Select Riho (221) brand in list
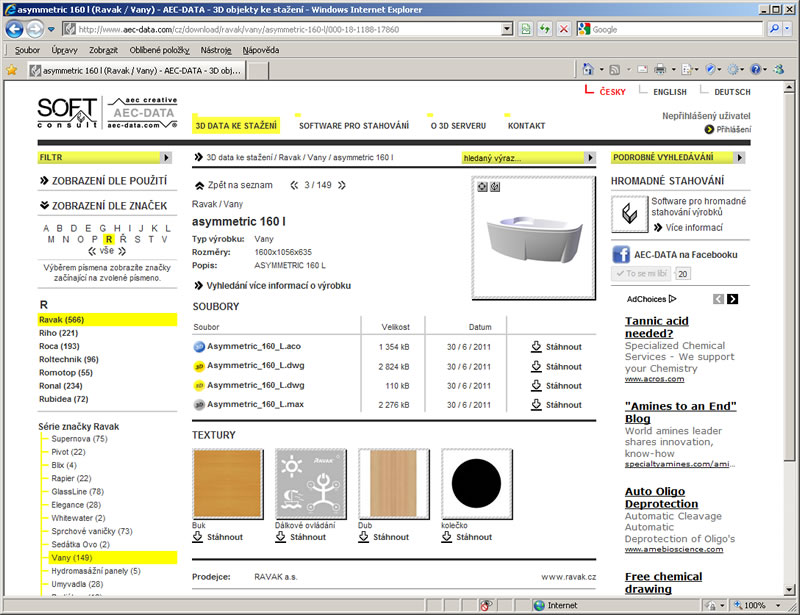800x615 pixels. coord(58,333)
